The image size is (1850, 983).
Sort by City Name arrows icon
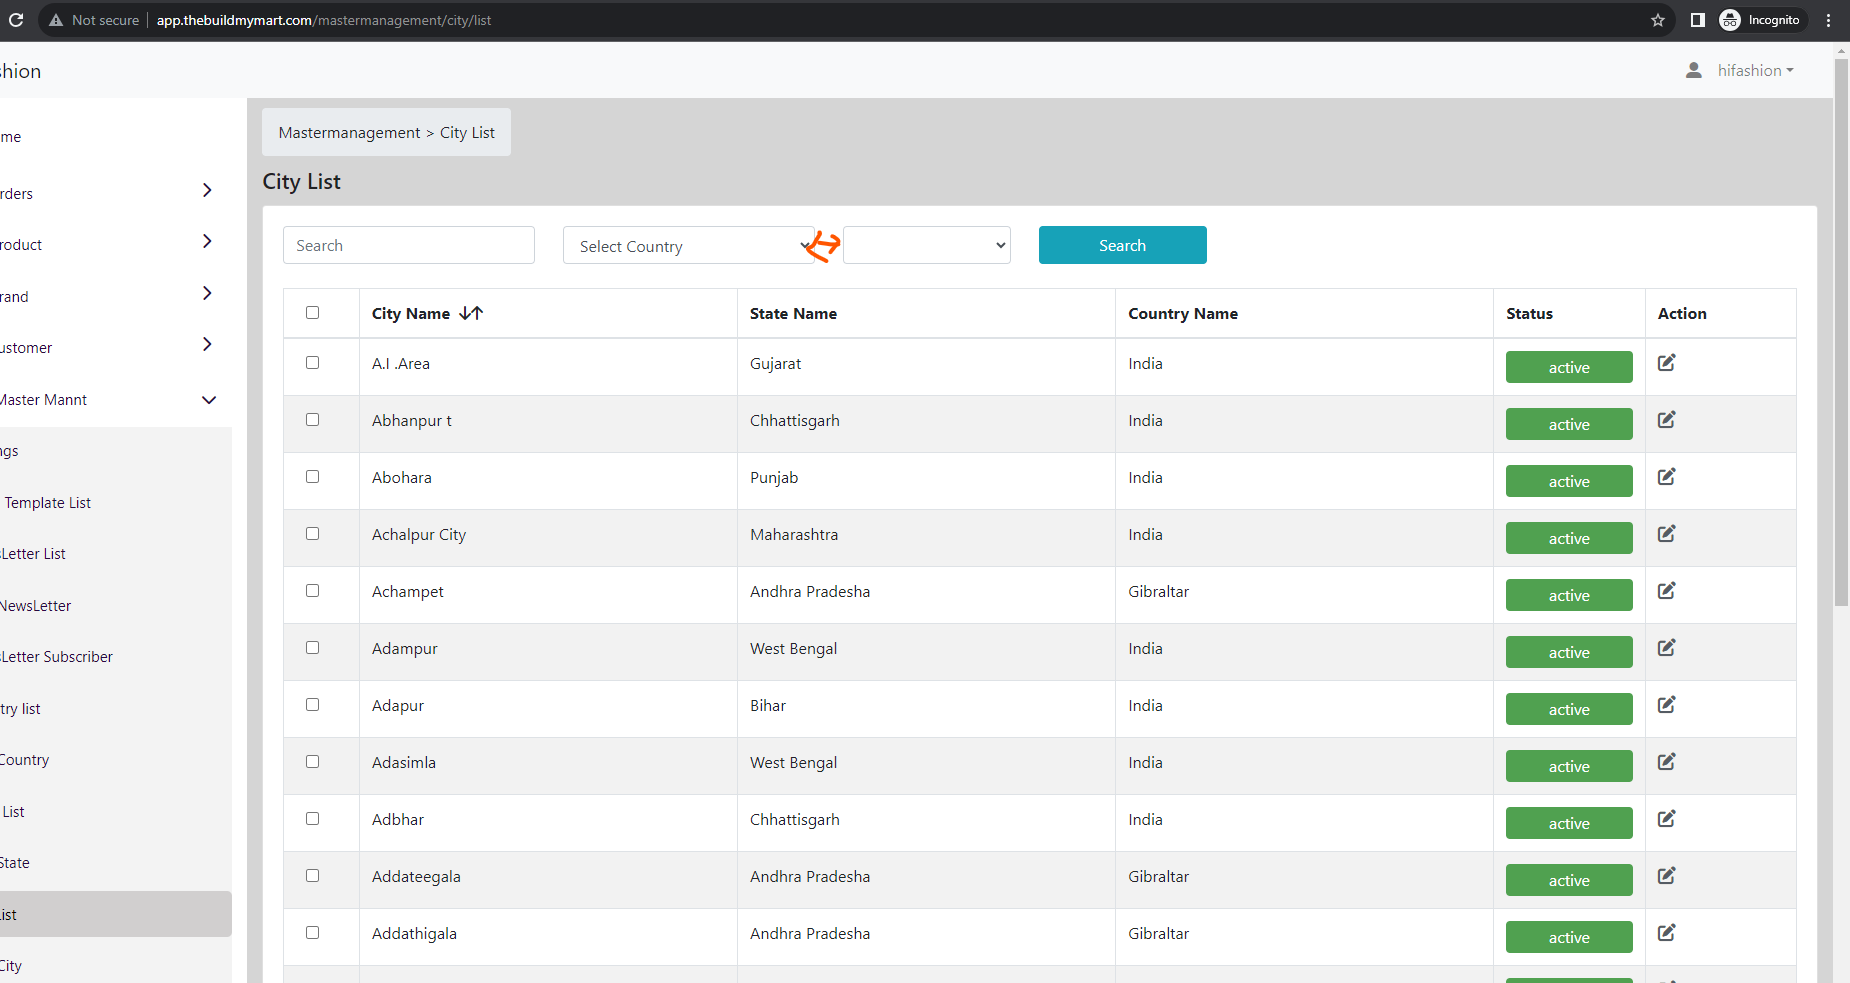[x=471, y=313]
